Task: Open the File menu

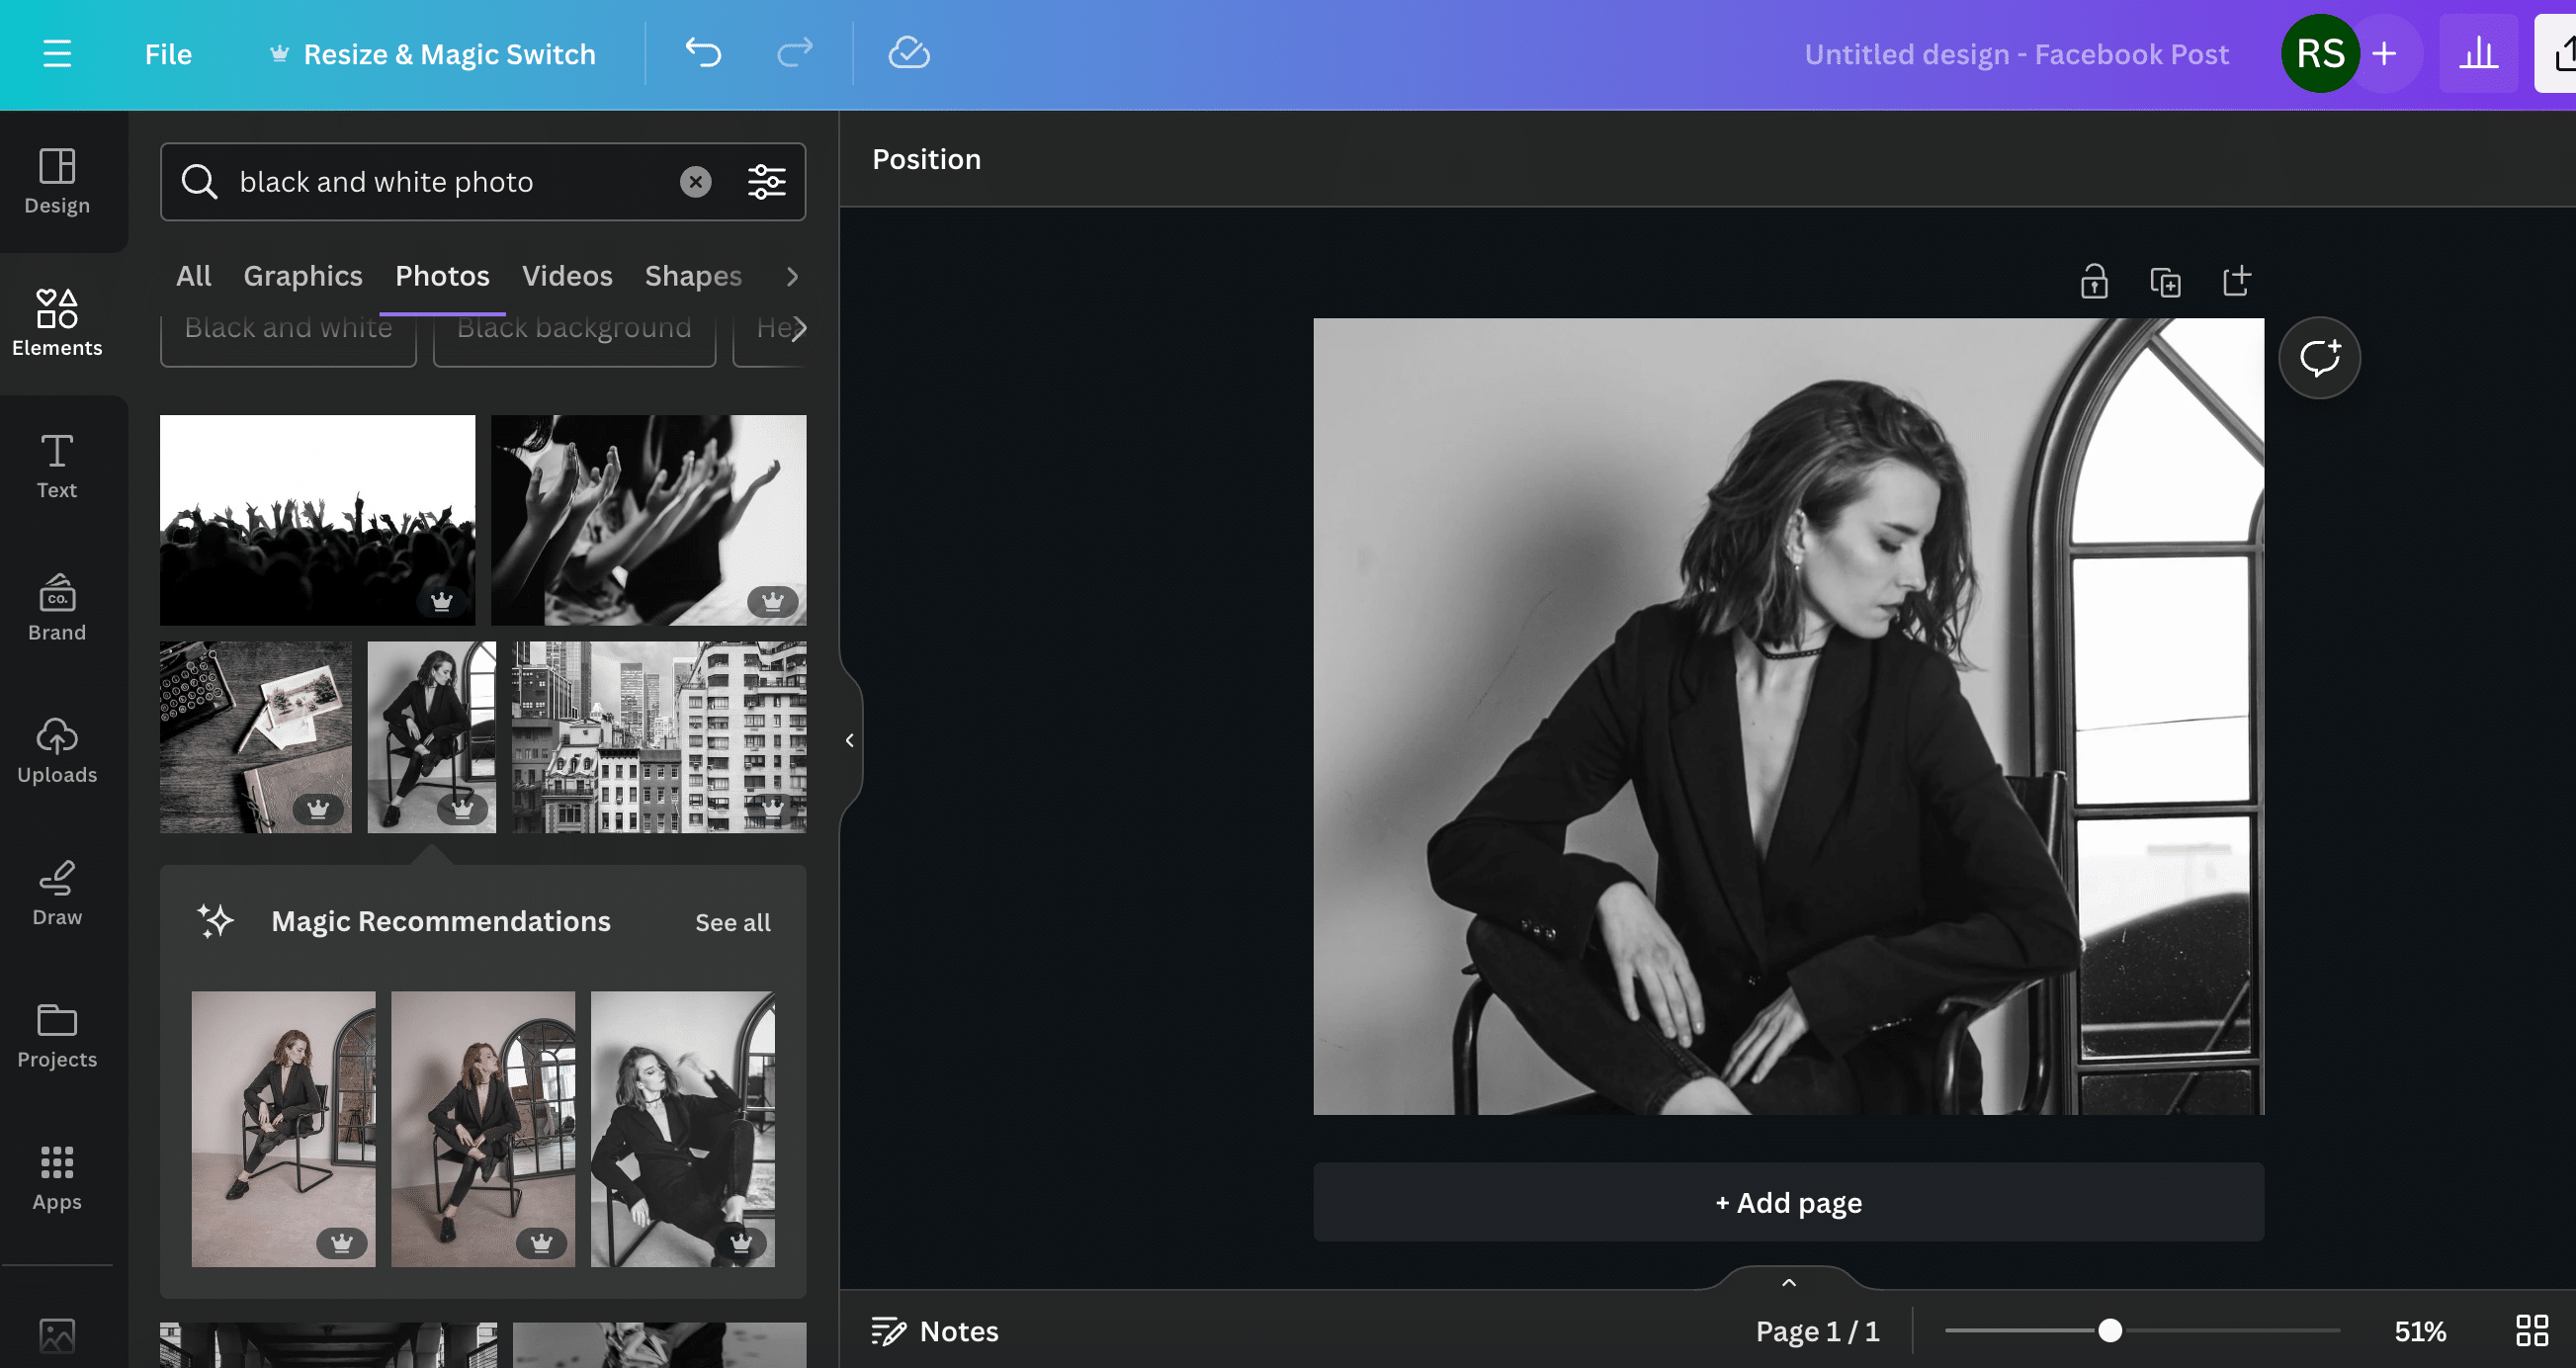Action: tap(168, 54)
